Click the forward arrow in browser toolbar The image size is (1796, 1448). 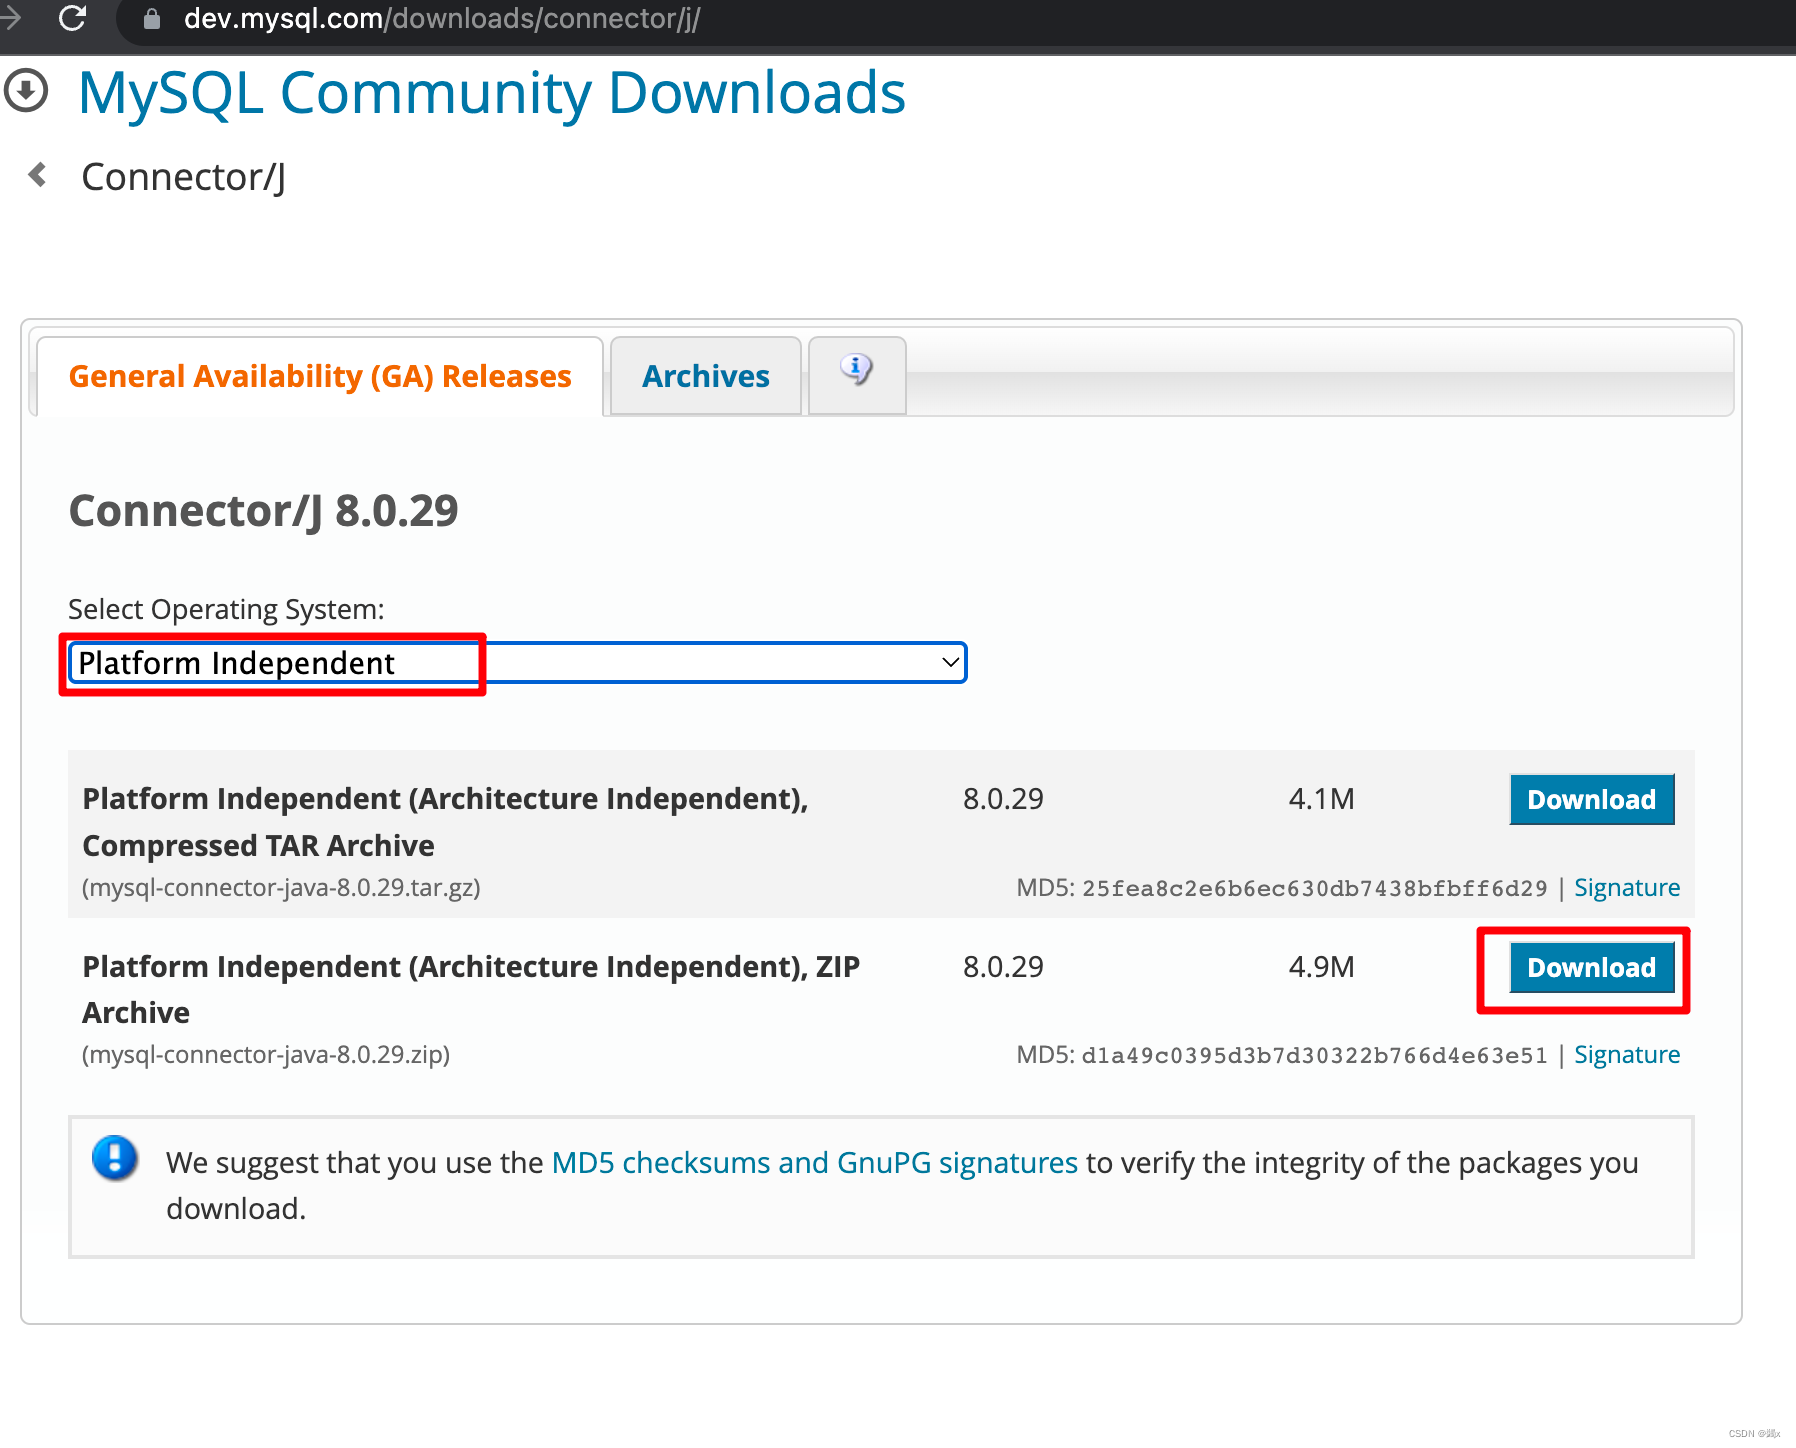[x=10, y=17]
